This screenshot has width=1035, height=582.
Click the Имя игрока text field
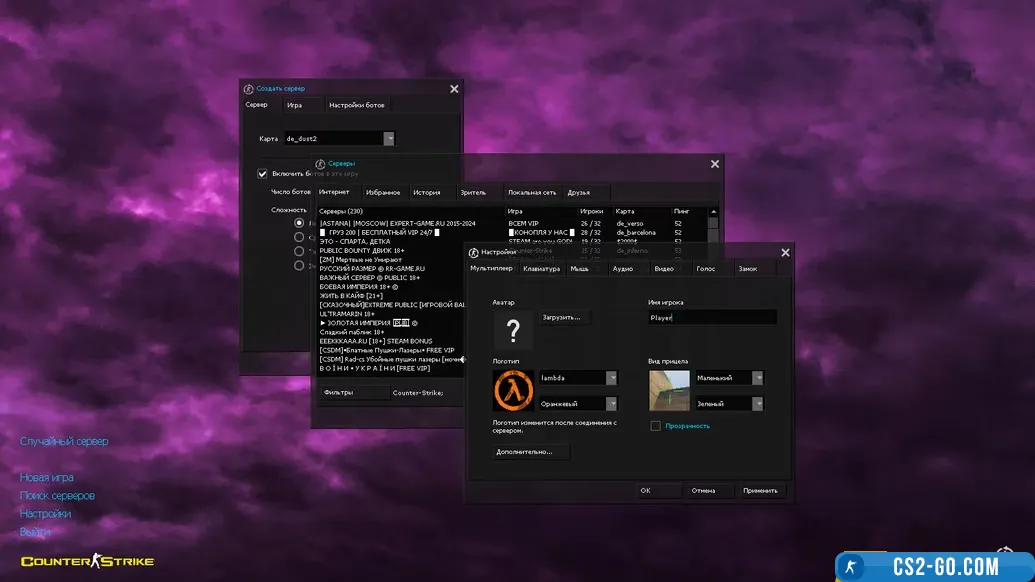[x=711, y=317]
